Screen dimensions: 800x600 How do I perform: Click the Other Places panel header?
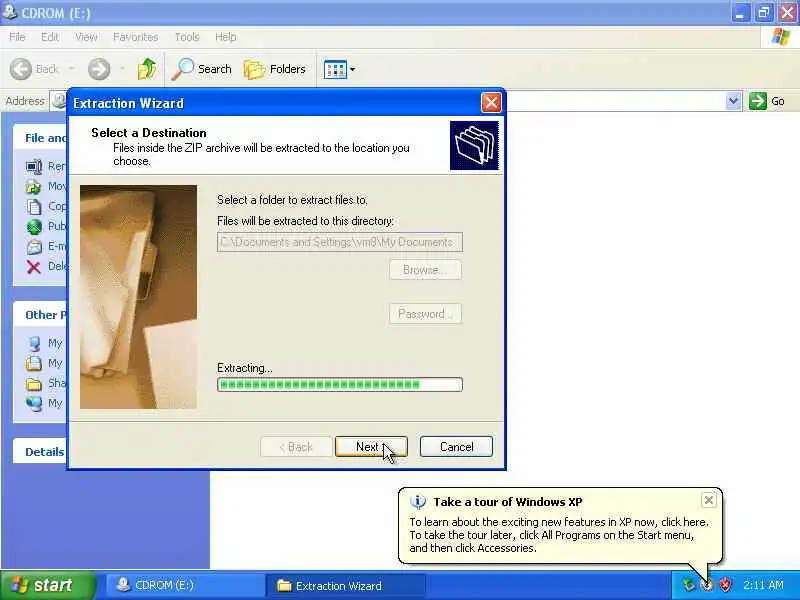point(40,315)
